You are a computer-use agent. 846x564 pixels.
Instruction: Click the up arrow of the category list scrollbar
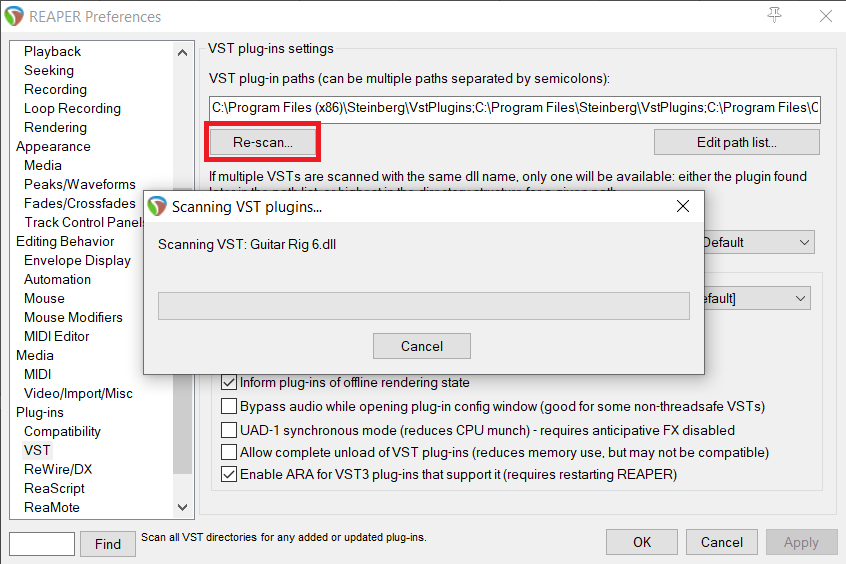(182, 52)
